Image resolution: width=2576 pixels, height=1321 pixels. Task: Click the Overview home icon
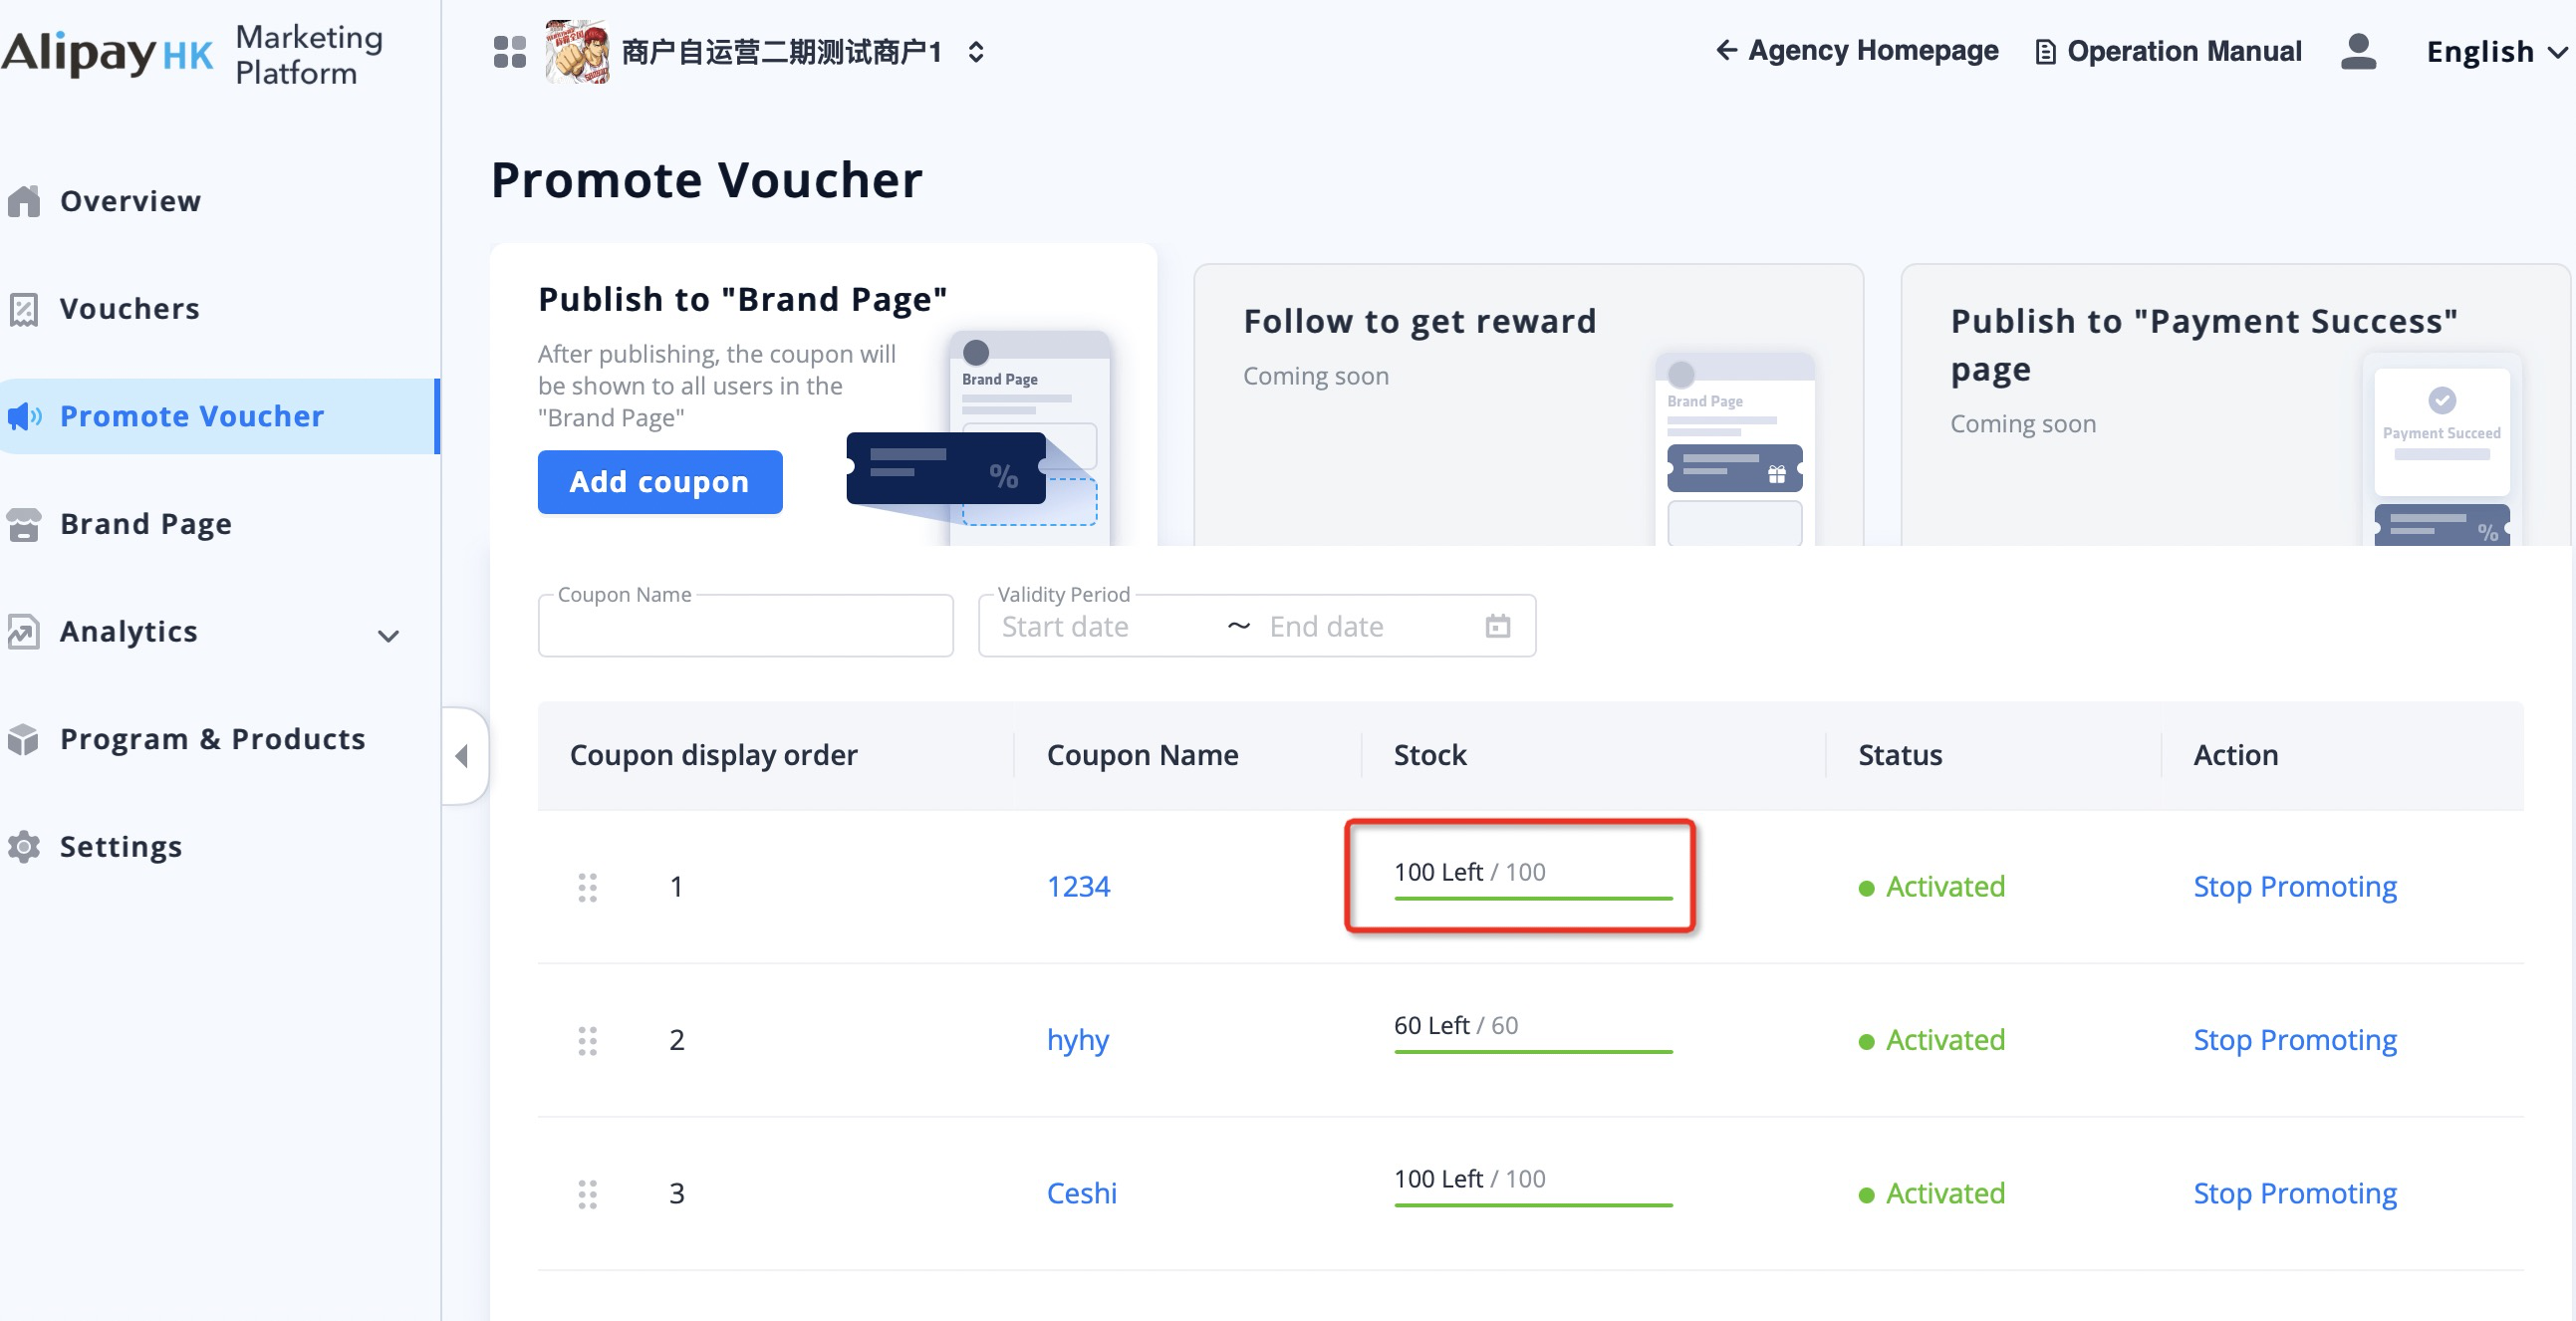click(x=24, y=201)
